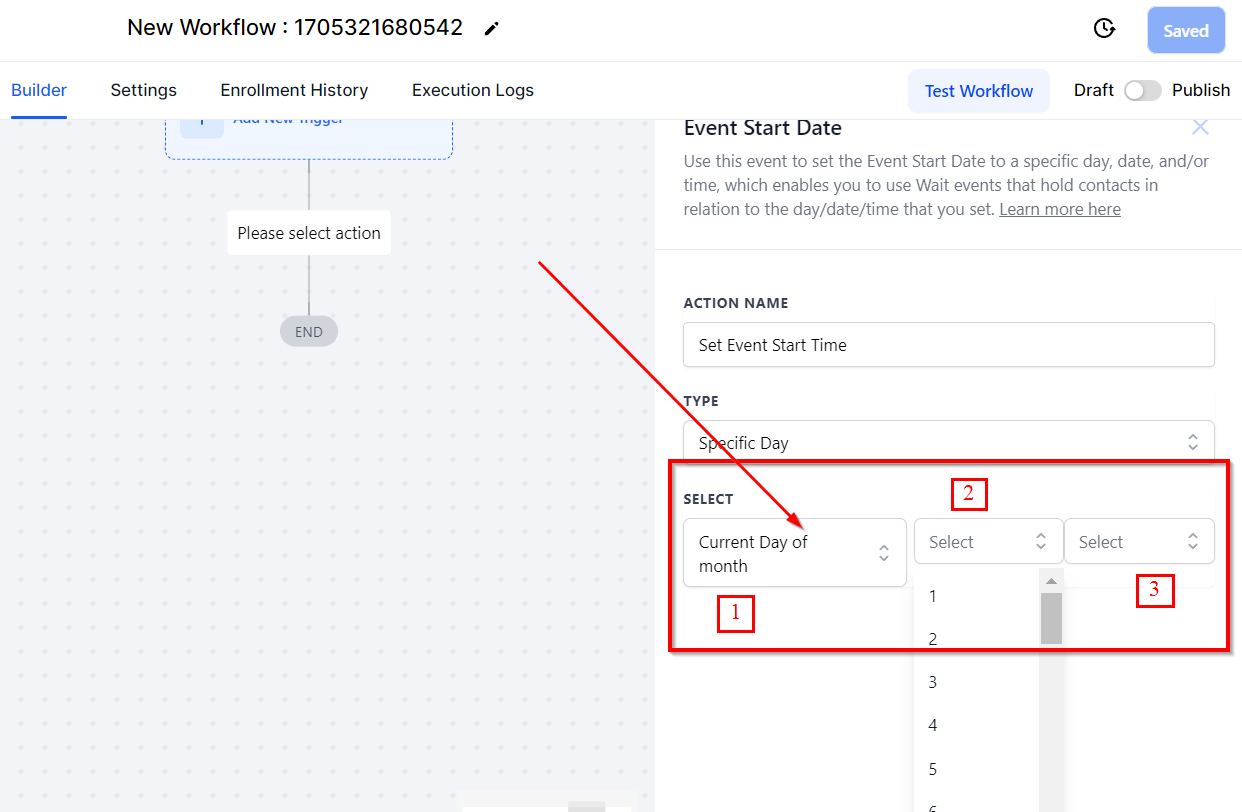Click the Please select action node
This screenshot has height=812, width=1242.
[309, 233]
